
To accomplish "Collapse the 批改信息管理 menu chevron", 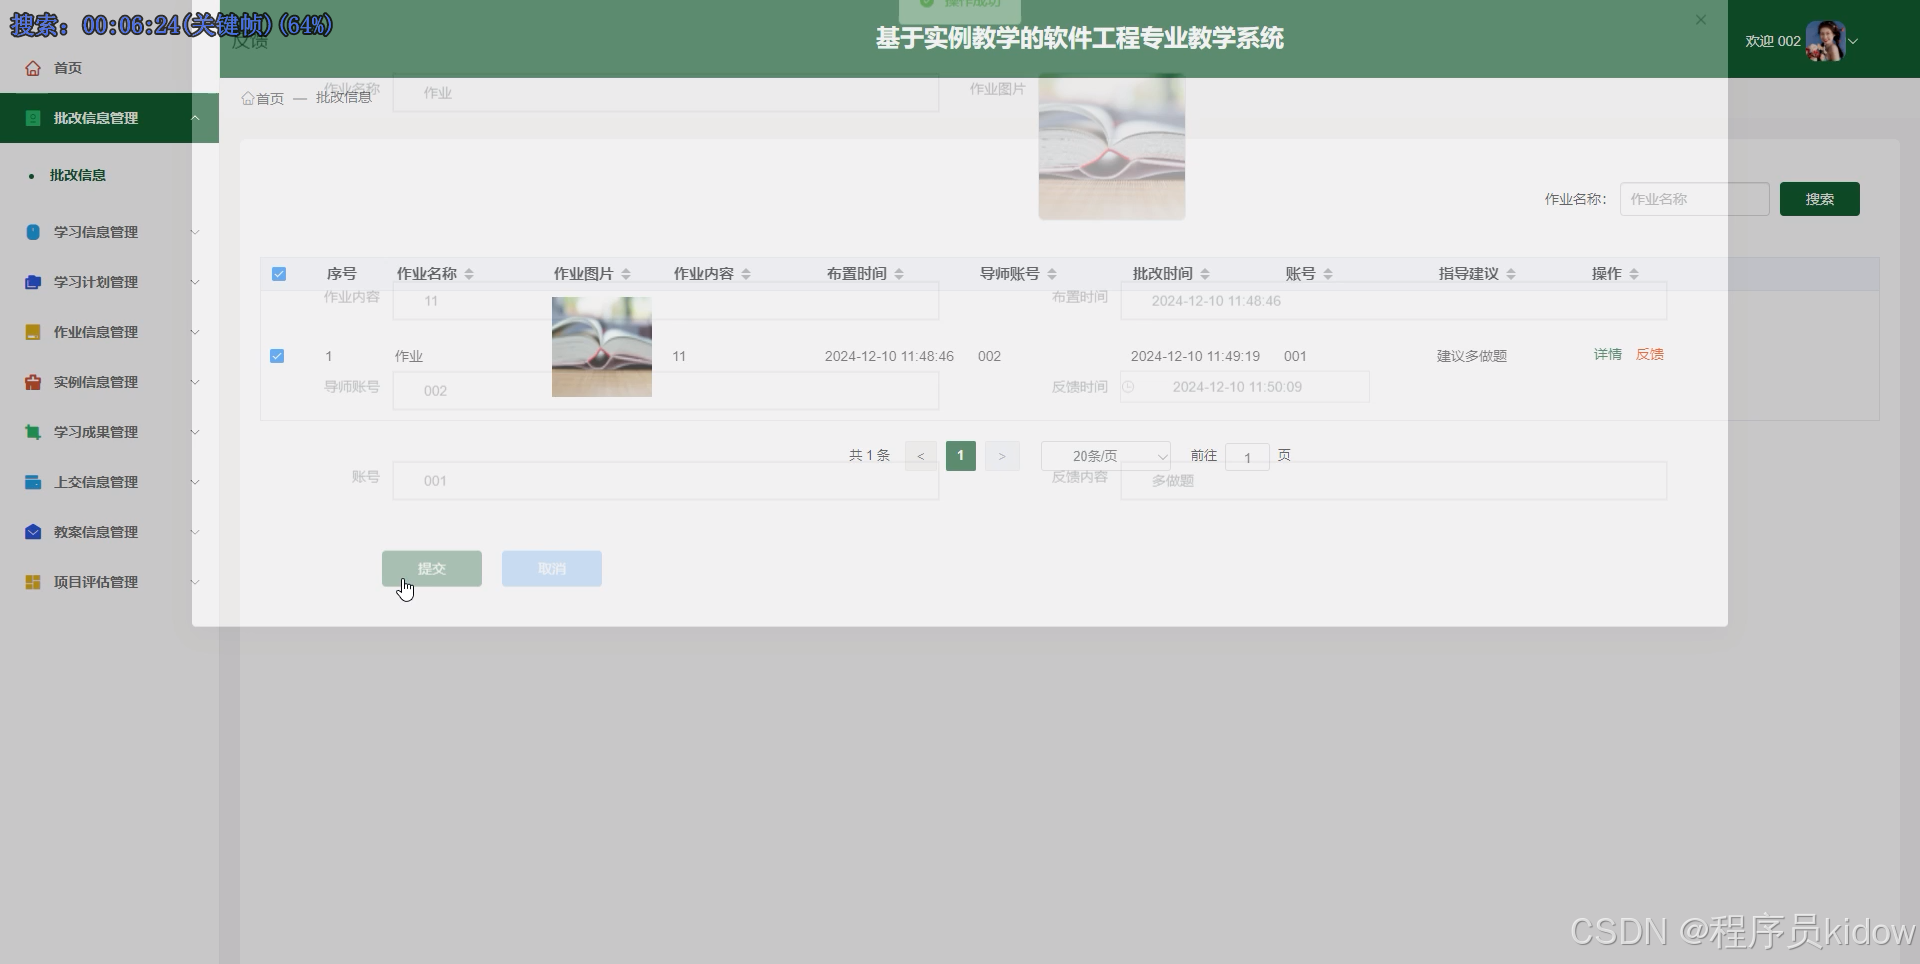I will (195, 118).
